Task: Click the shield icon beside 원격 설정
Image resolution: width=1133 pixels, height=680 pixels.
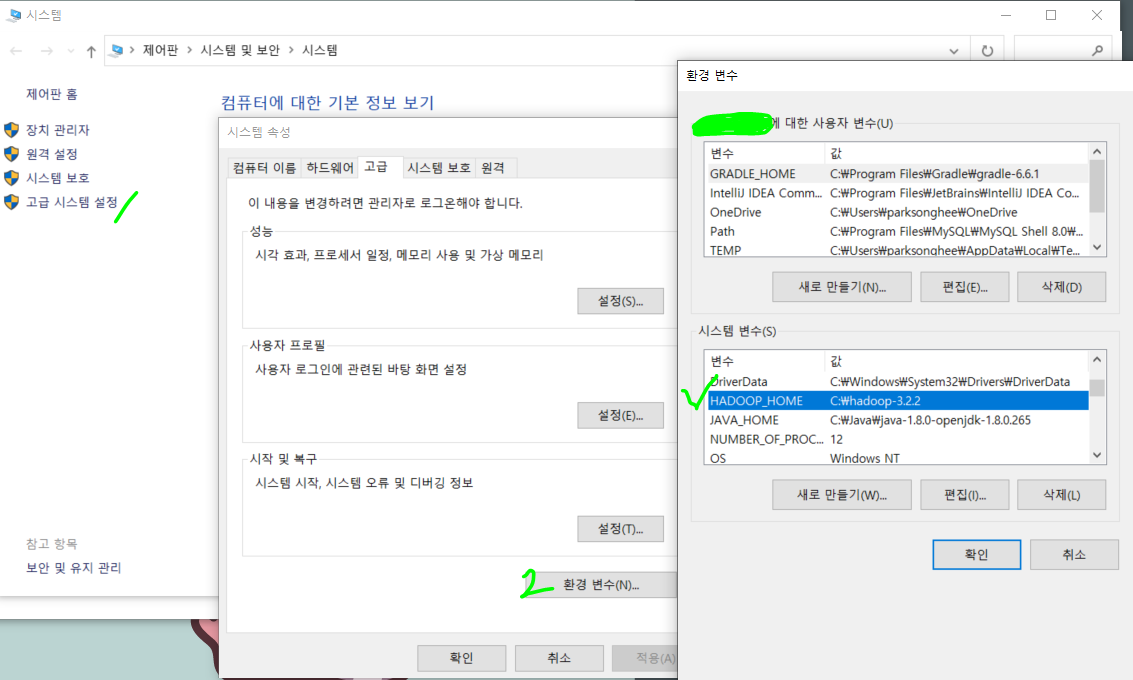Action: (12, 154)
